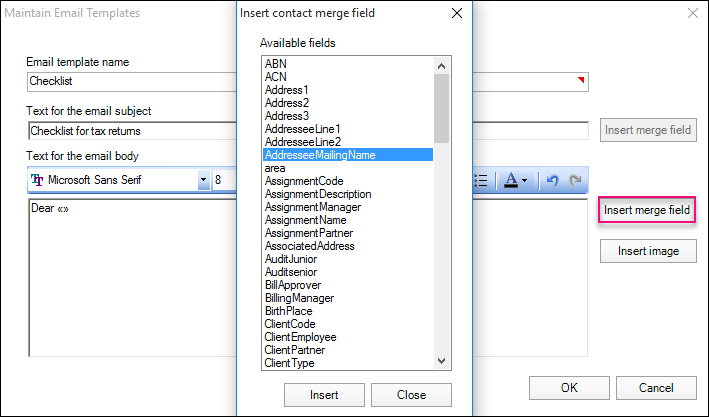This screenshot has height=417, width=709.
Task: Open the font name dropdown
Action: (204, 181)
